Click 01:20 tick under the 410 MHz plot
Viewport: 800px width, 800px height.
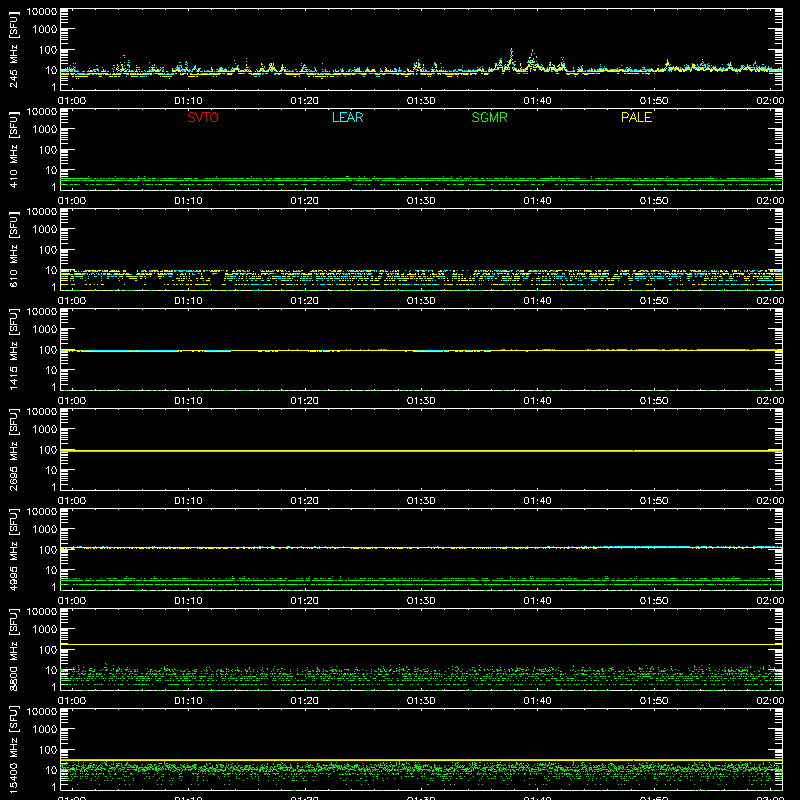[x=305, y=201]
